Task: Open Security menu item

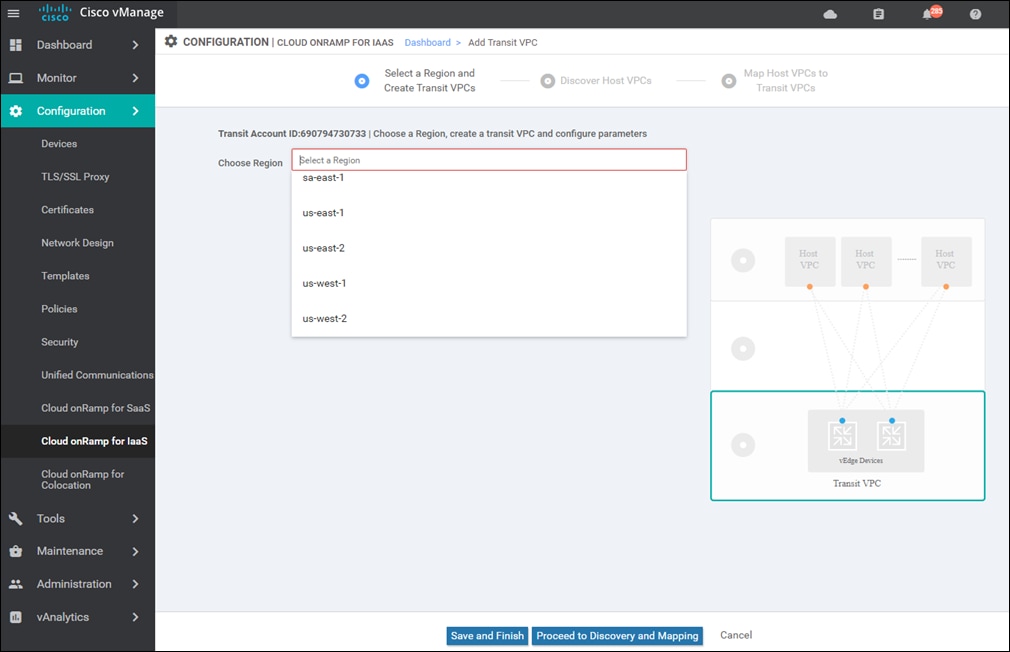Action: [60, 342]
